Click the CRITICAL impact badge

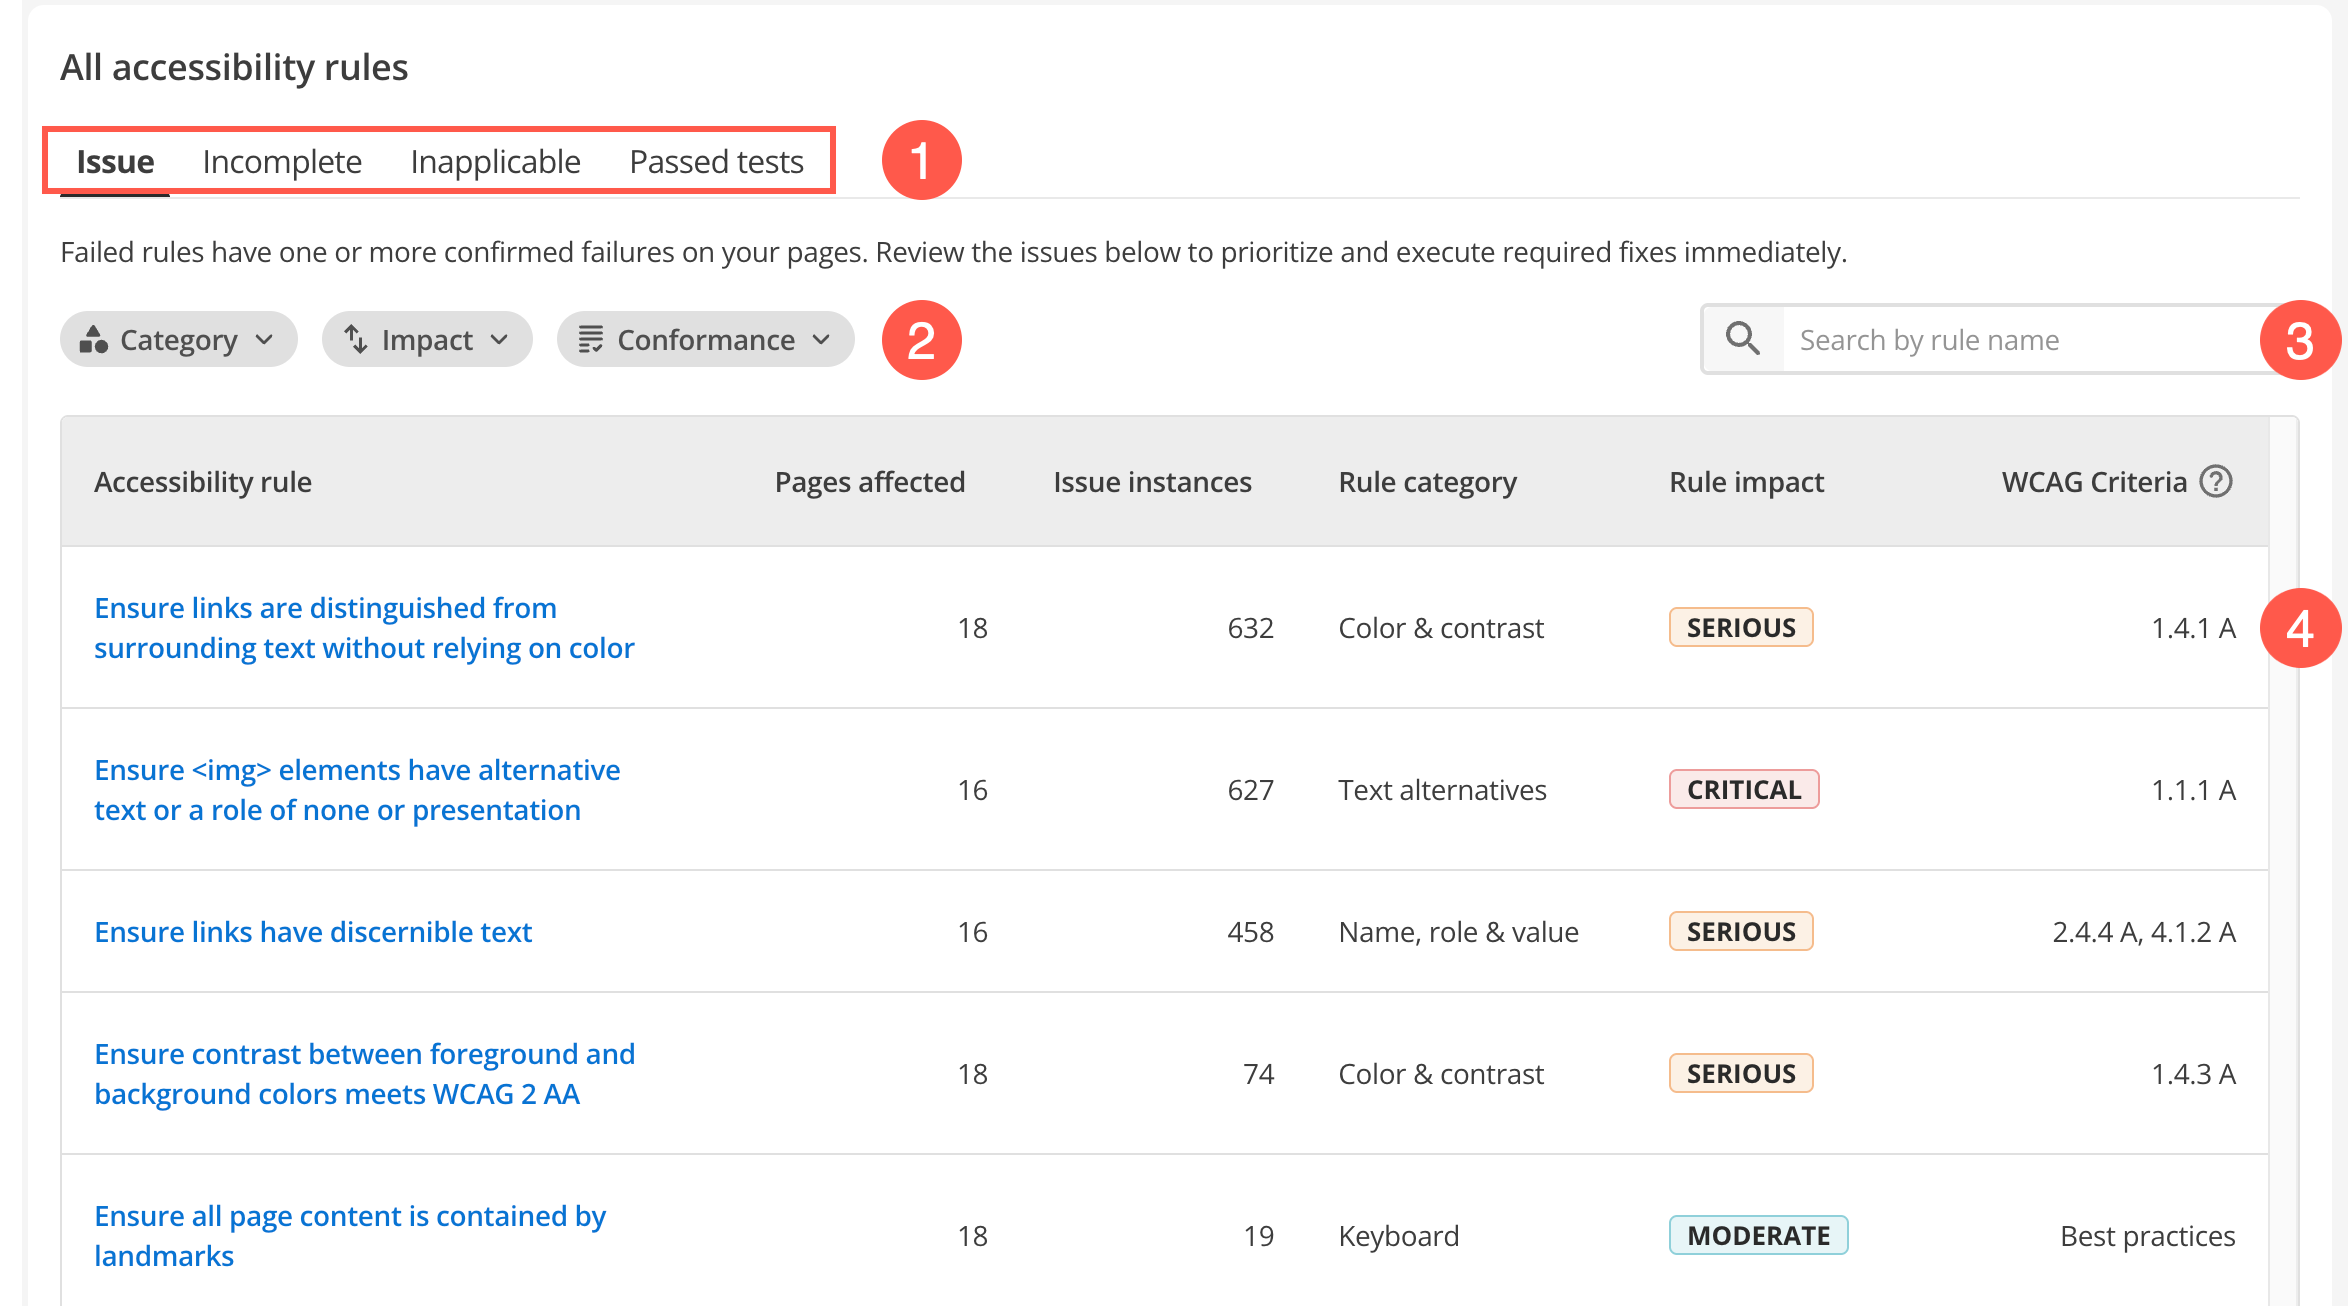[x=1743, y=790]
